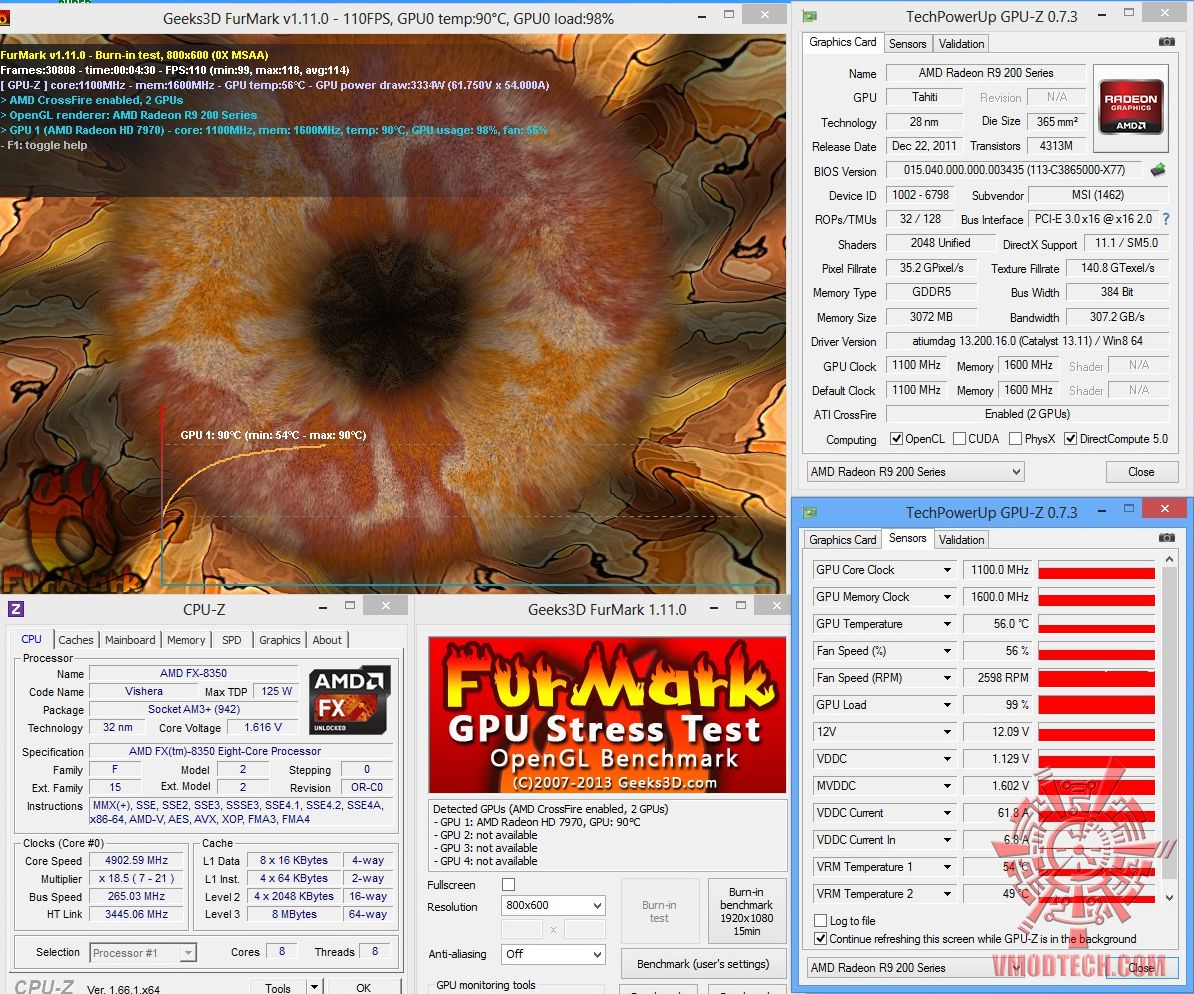
Task: Open the GPU selector dropdown in Graphics Card window
Action: click(x=915, y=472)
